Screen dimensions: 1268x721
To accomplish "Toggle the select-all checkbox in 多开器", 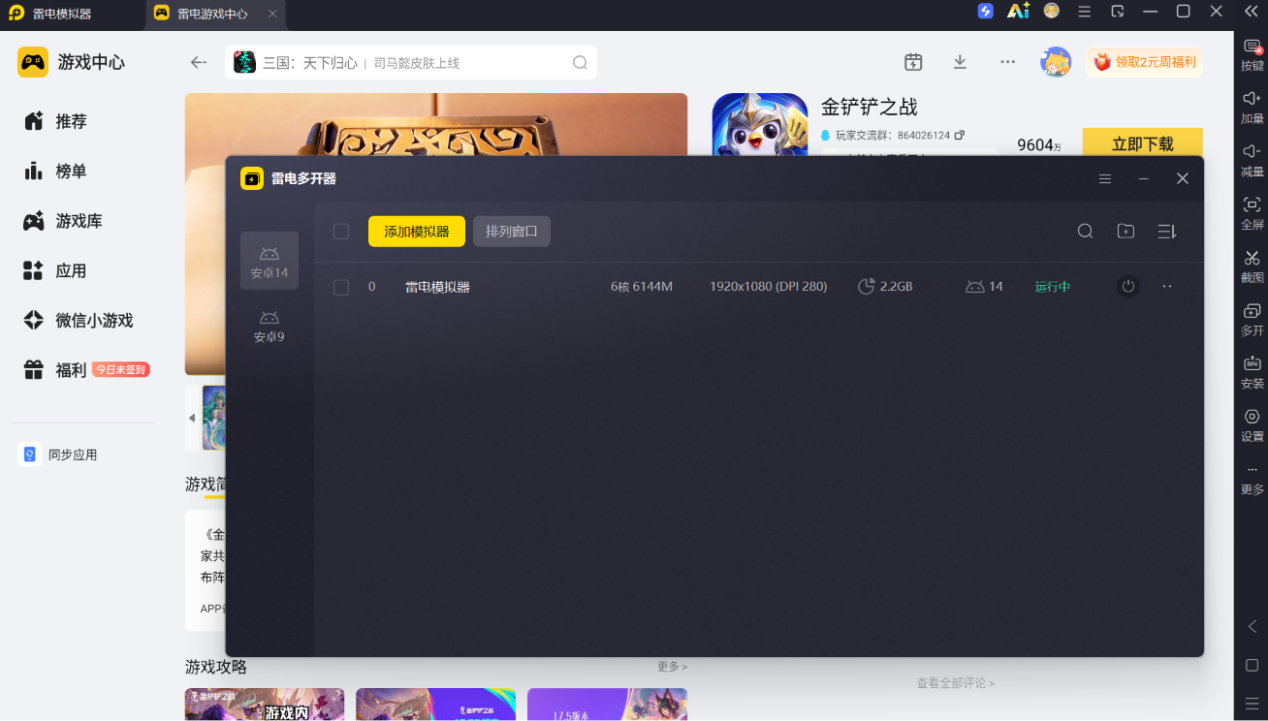I will pyautogui.click(x=341, y=231).
